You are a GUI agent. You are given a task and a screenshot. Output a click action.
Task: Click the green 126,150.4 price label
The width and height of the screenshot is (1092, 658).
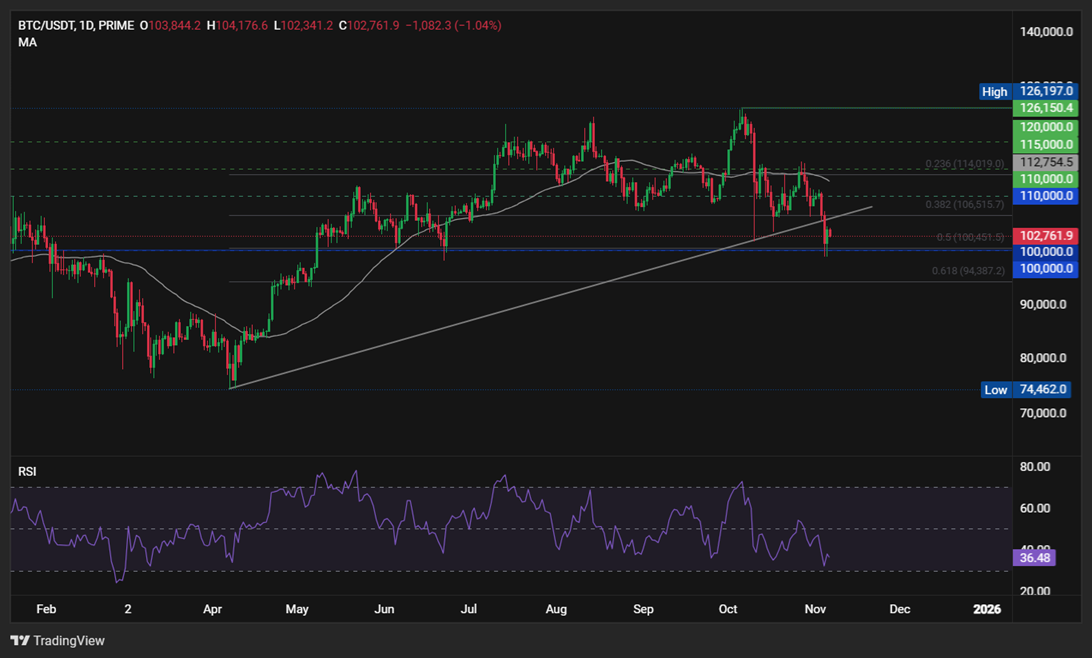coord(1046,107)
